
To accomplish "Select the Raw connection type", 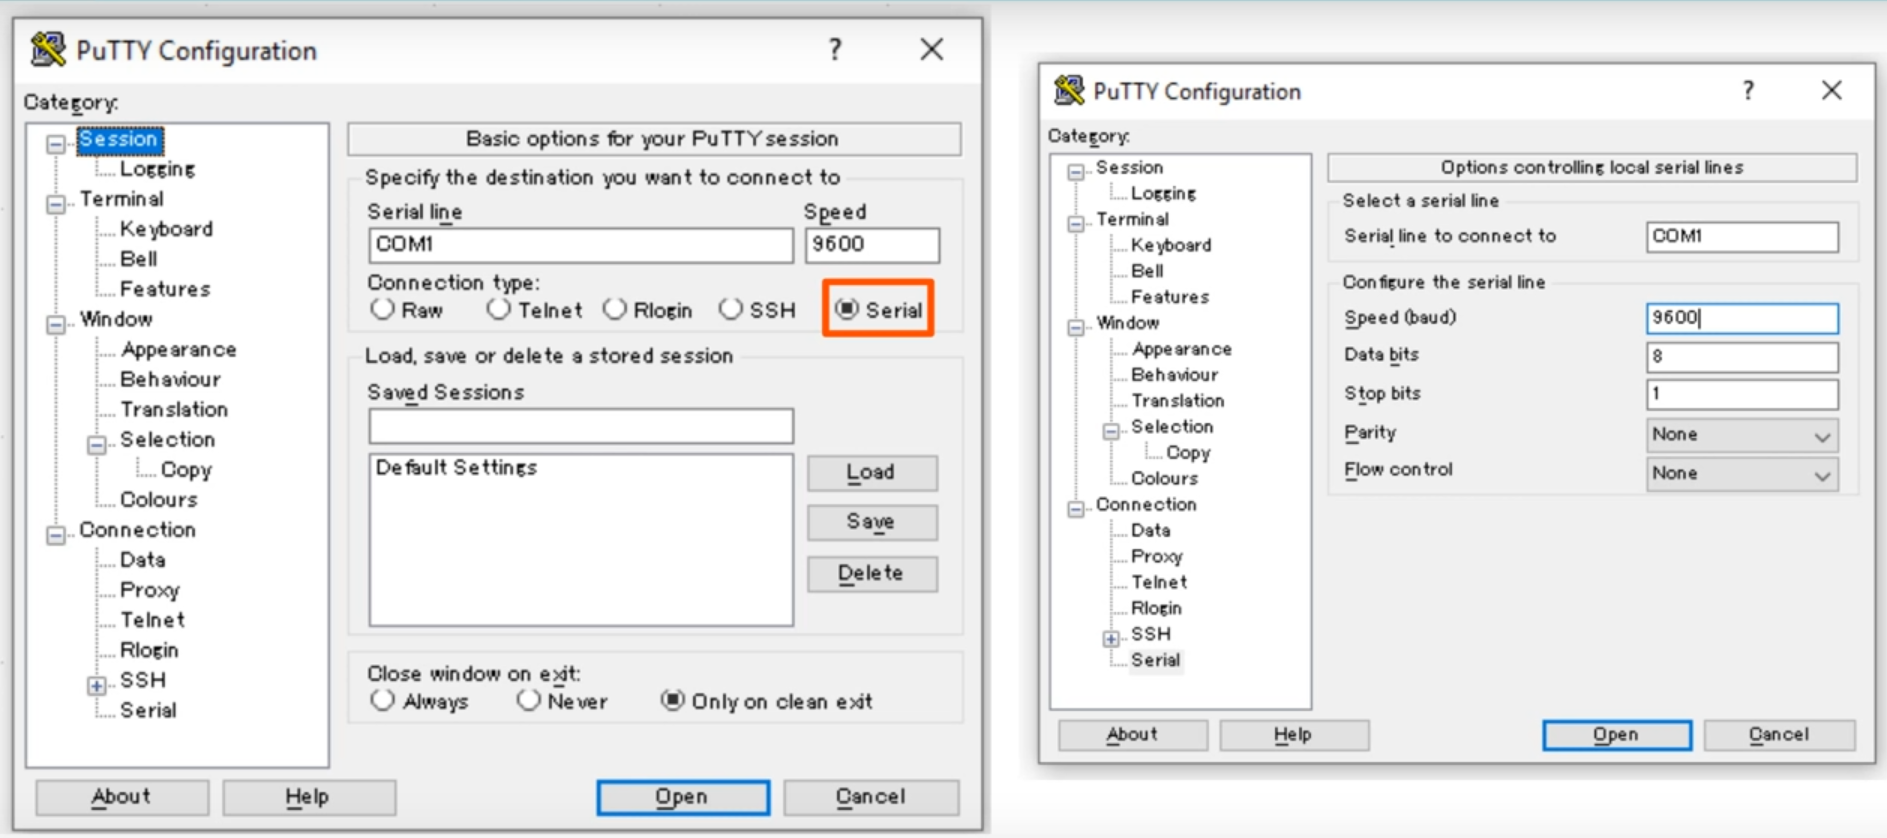I will click(x=382, y=309).
